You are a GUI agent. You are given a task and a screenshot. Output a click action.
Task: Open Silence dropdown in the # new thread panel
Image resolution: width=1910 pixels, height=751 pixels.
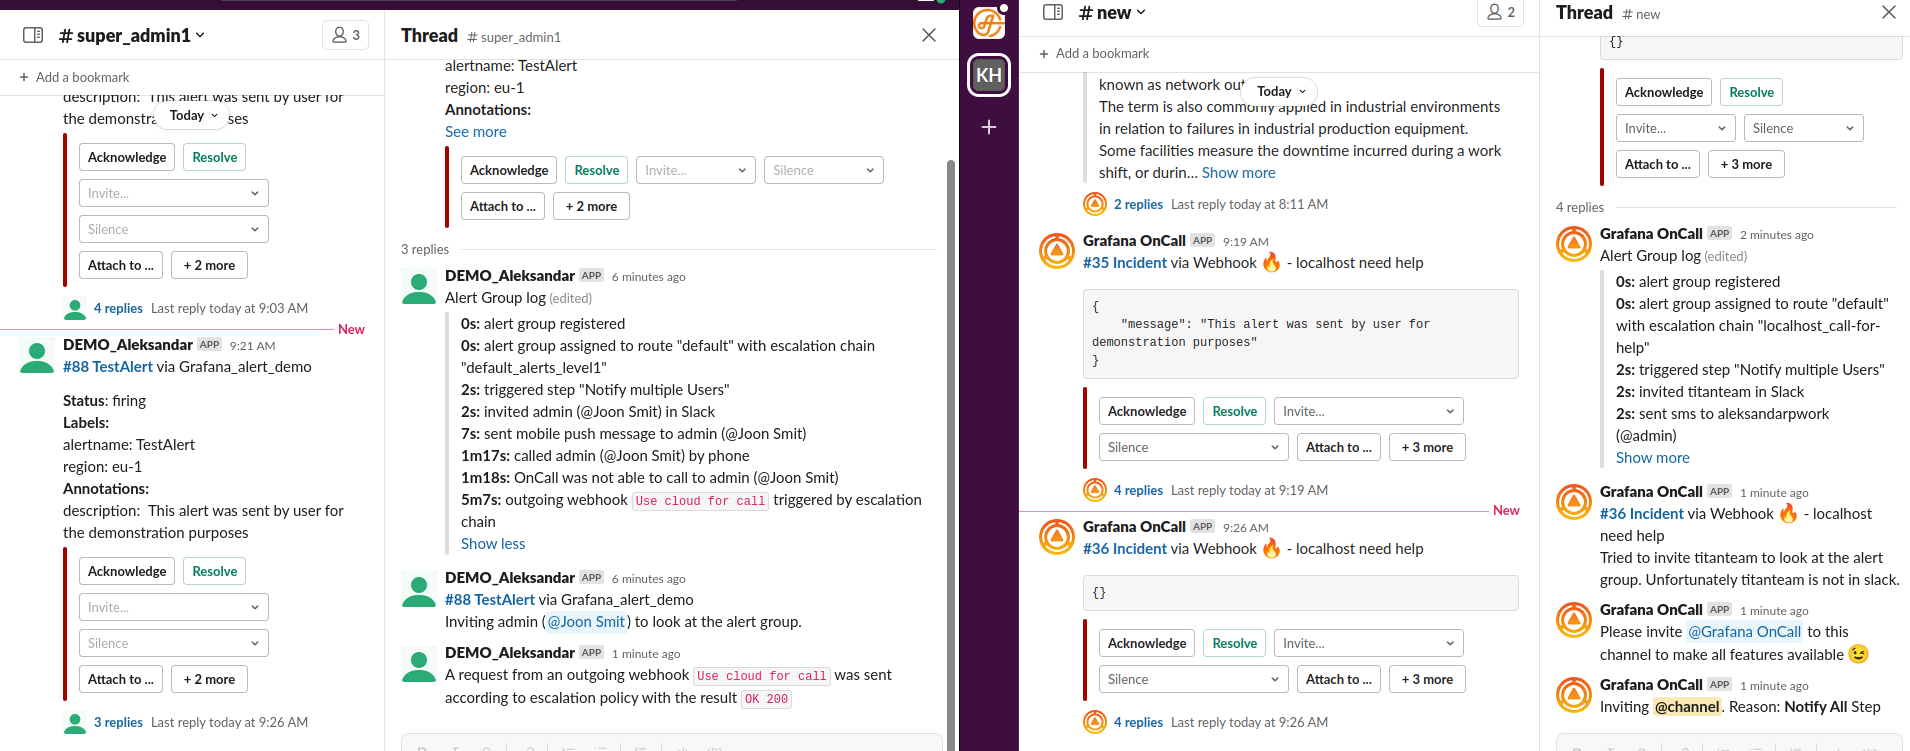[x=1804, y=128]
